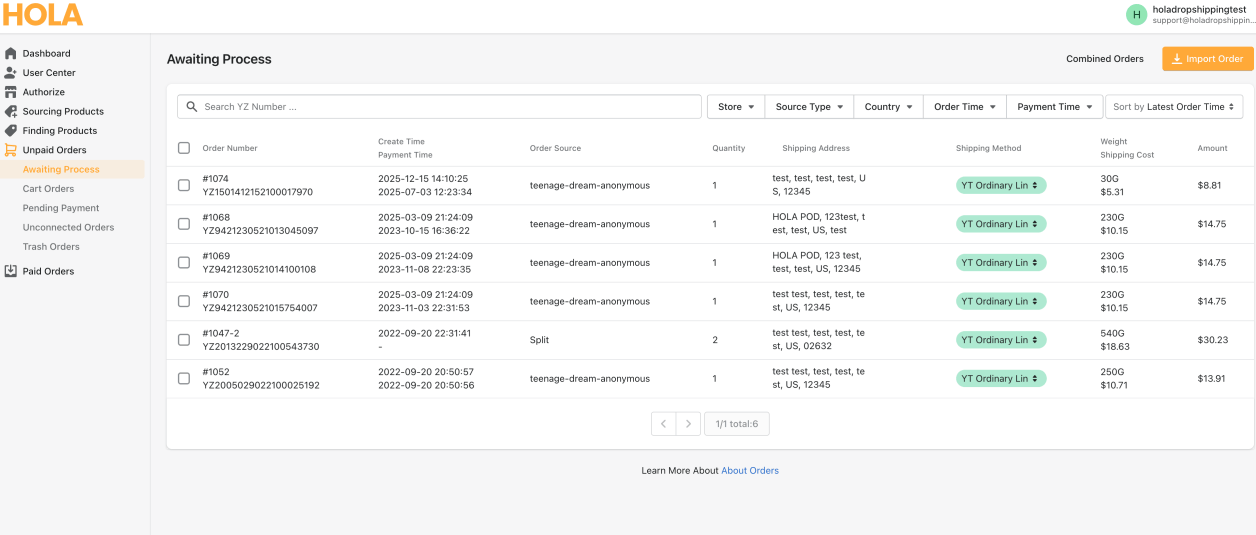Change shipping method for order #1068
The image size is (1256, 535).
point(1001,224)
